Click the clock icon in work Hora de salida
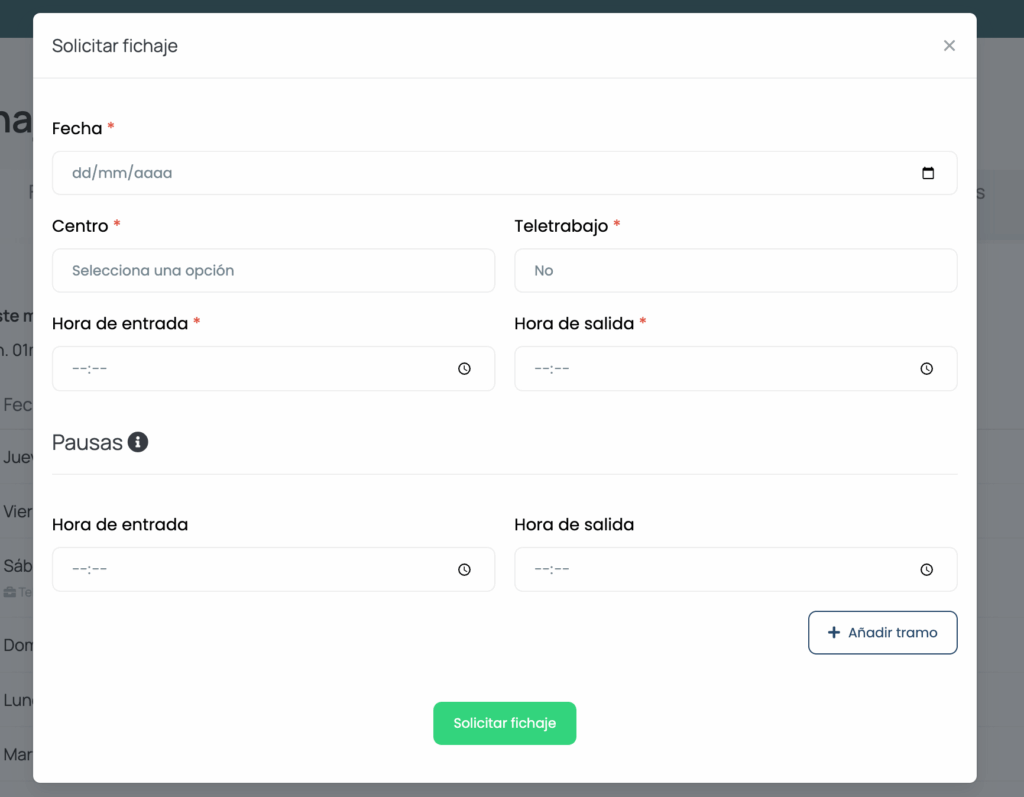The height and width of the screenshot is (797, 1024). coord(926,369)
